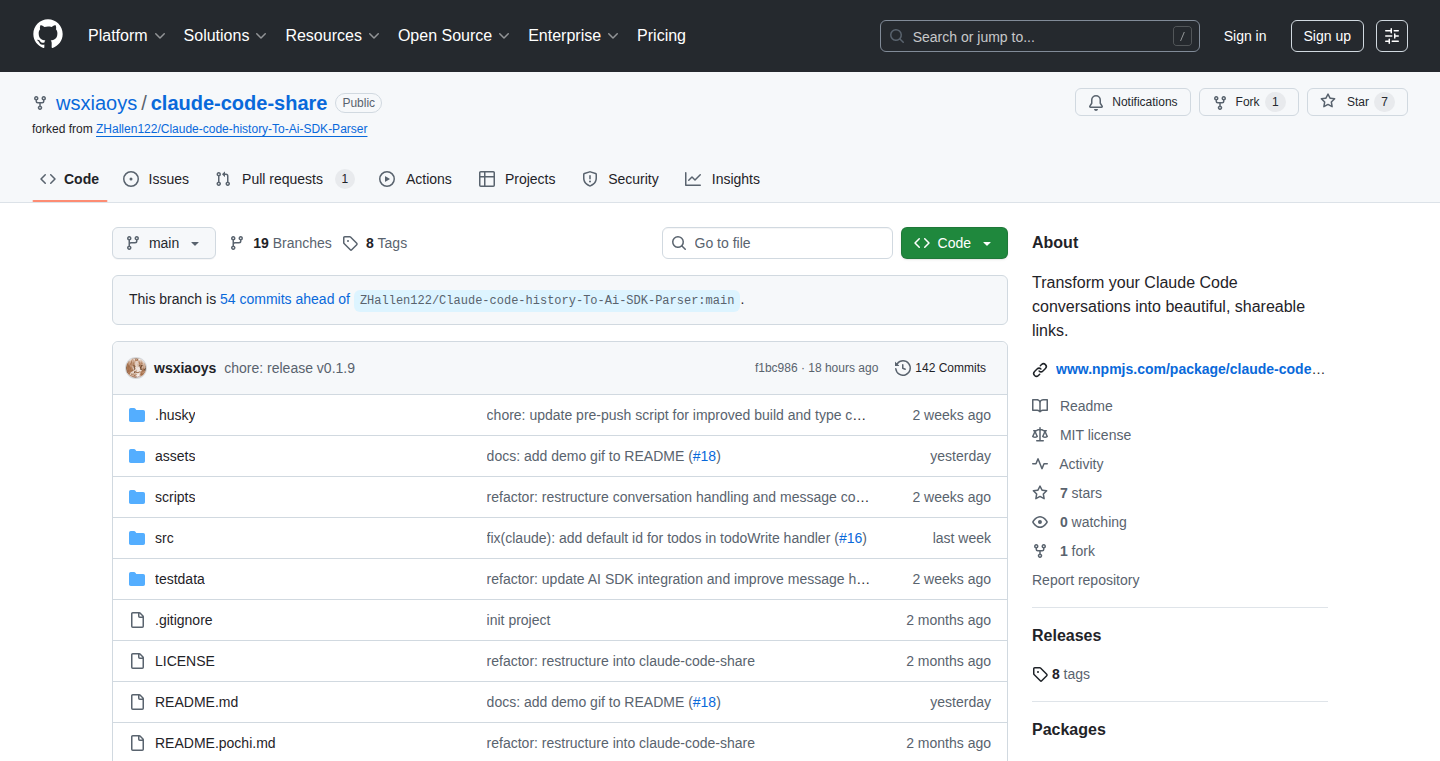Viewport: 1440px width, 761px height.
Task: Open the main branch selector dropdown
Action: click(x=164, y=243)
